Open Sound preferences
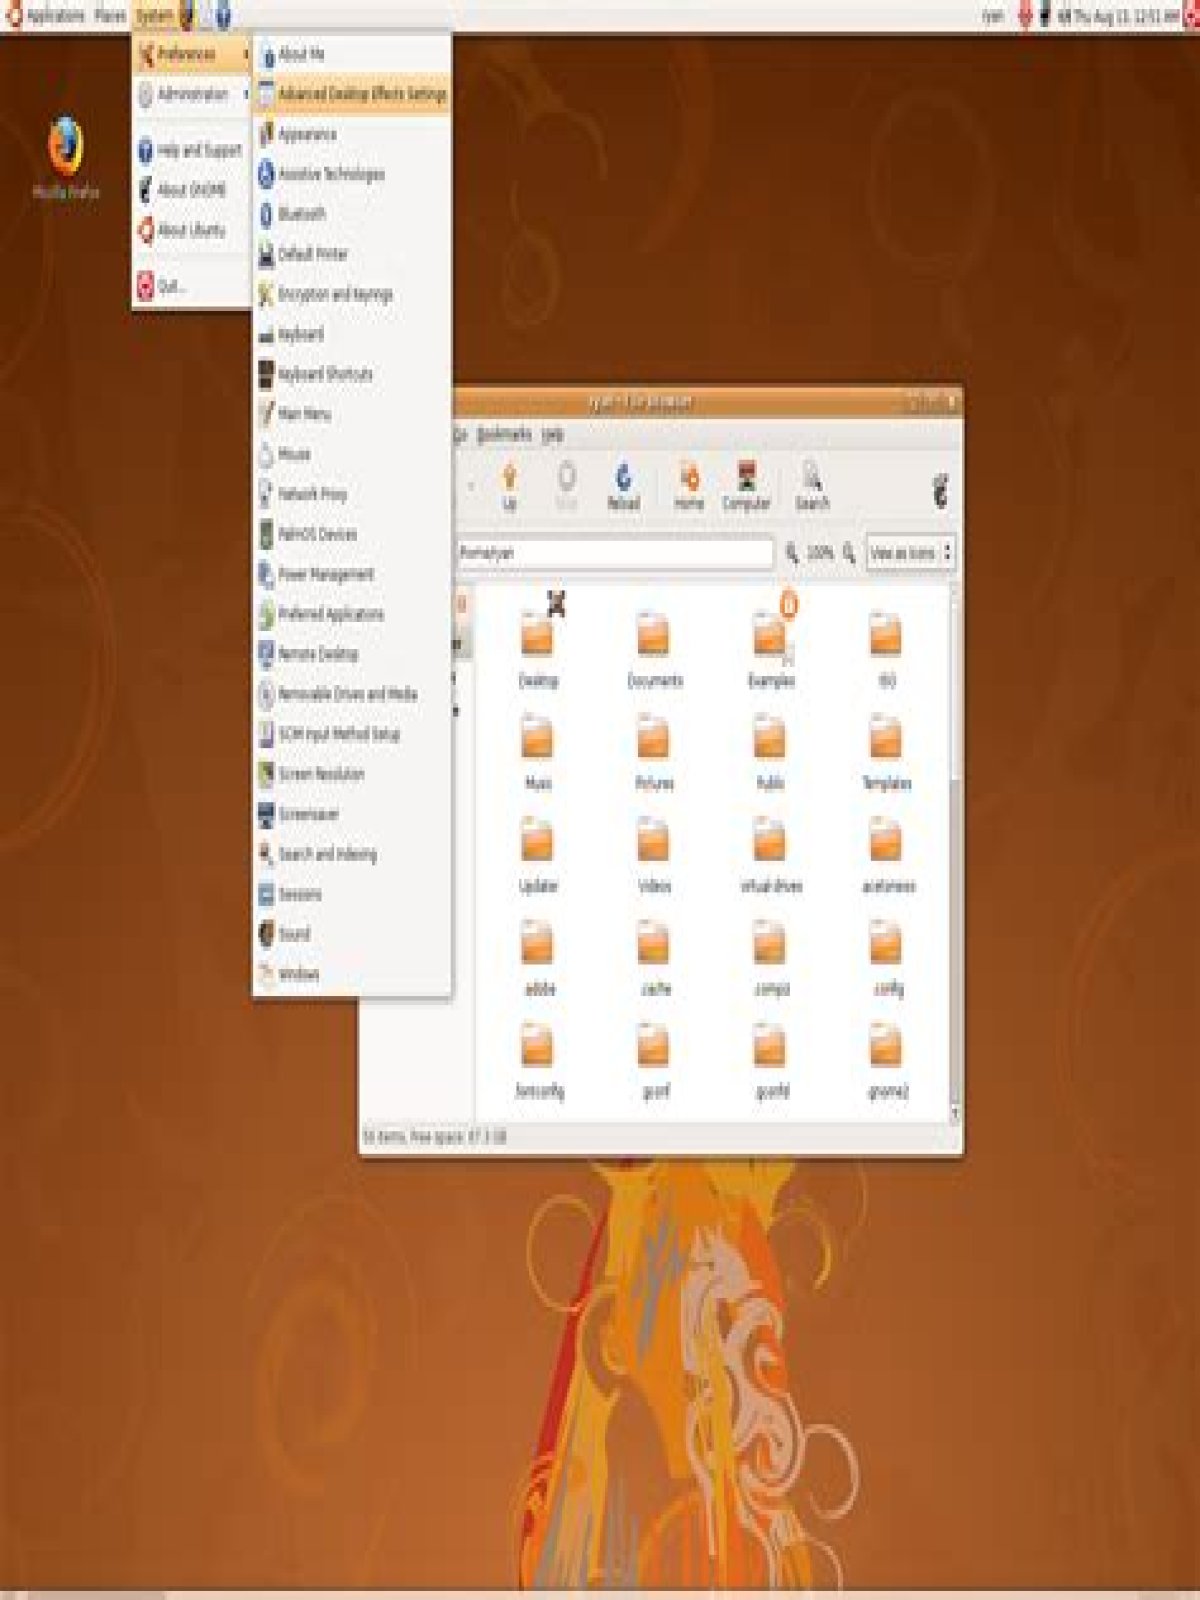The height and width of the screenshot is (1600, 1200). click(351, 934)
